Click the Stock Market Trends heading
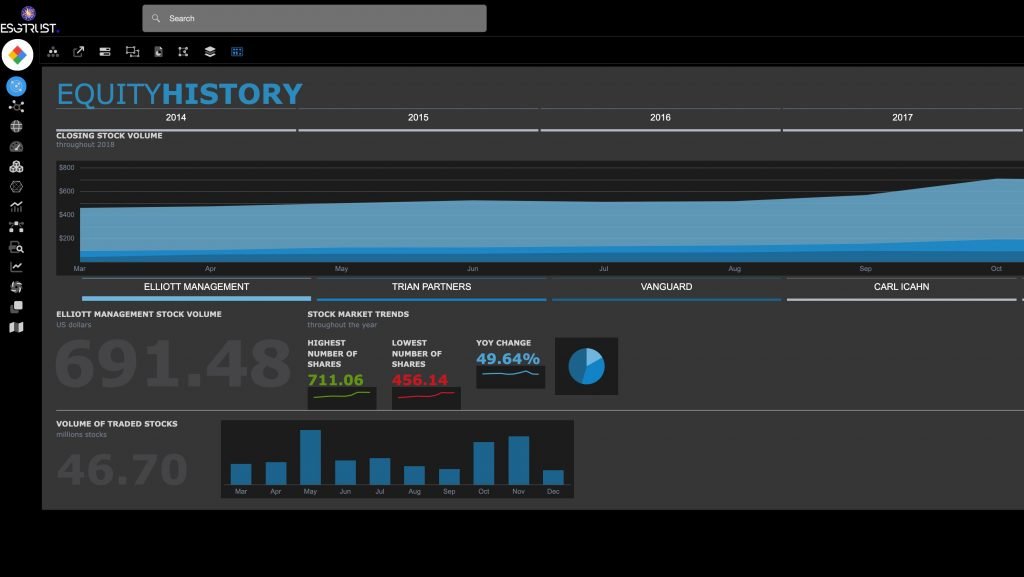Screen dimensions: 1024x577 [x=358, y=314]
